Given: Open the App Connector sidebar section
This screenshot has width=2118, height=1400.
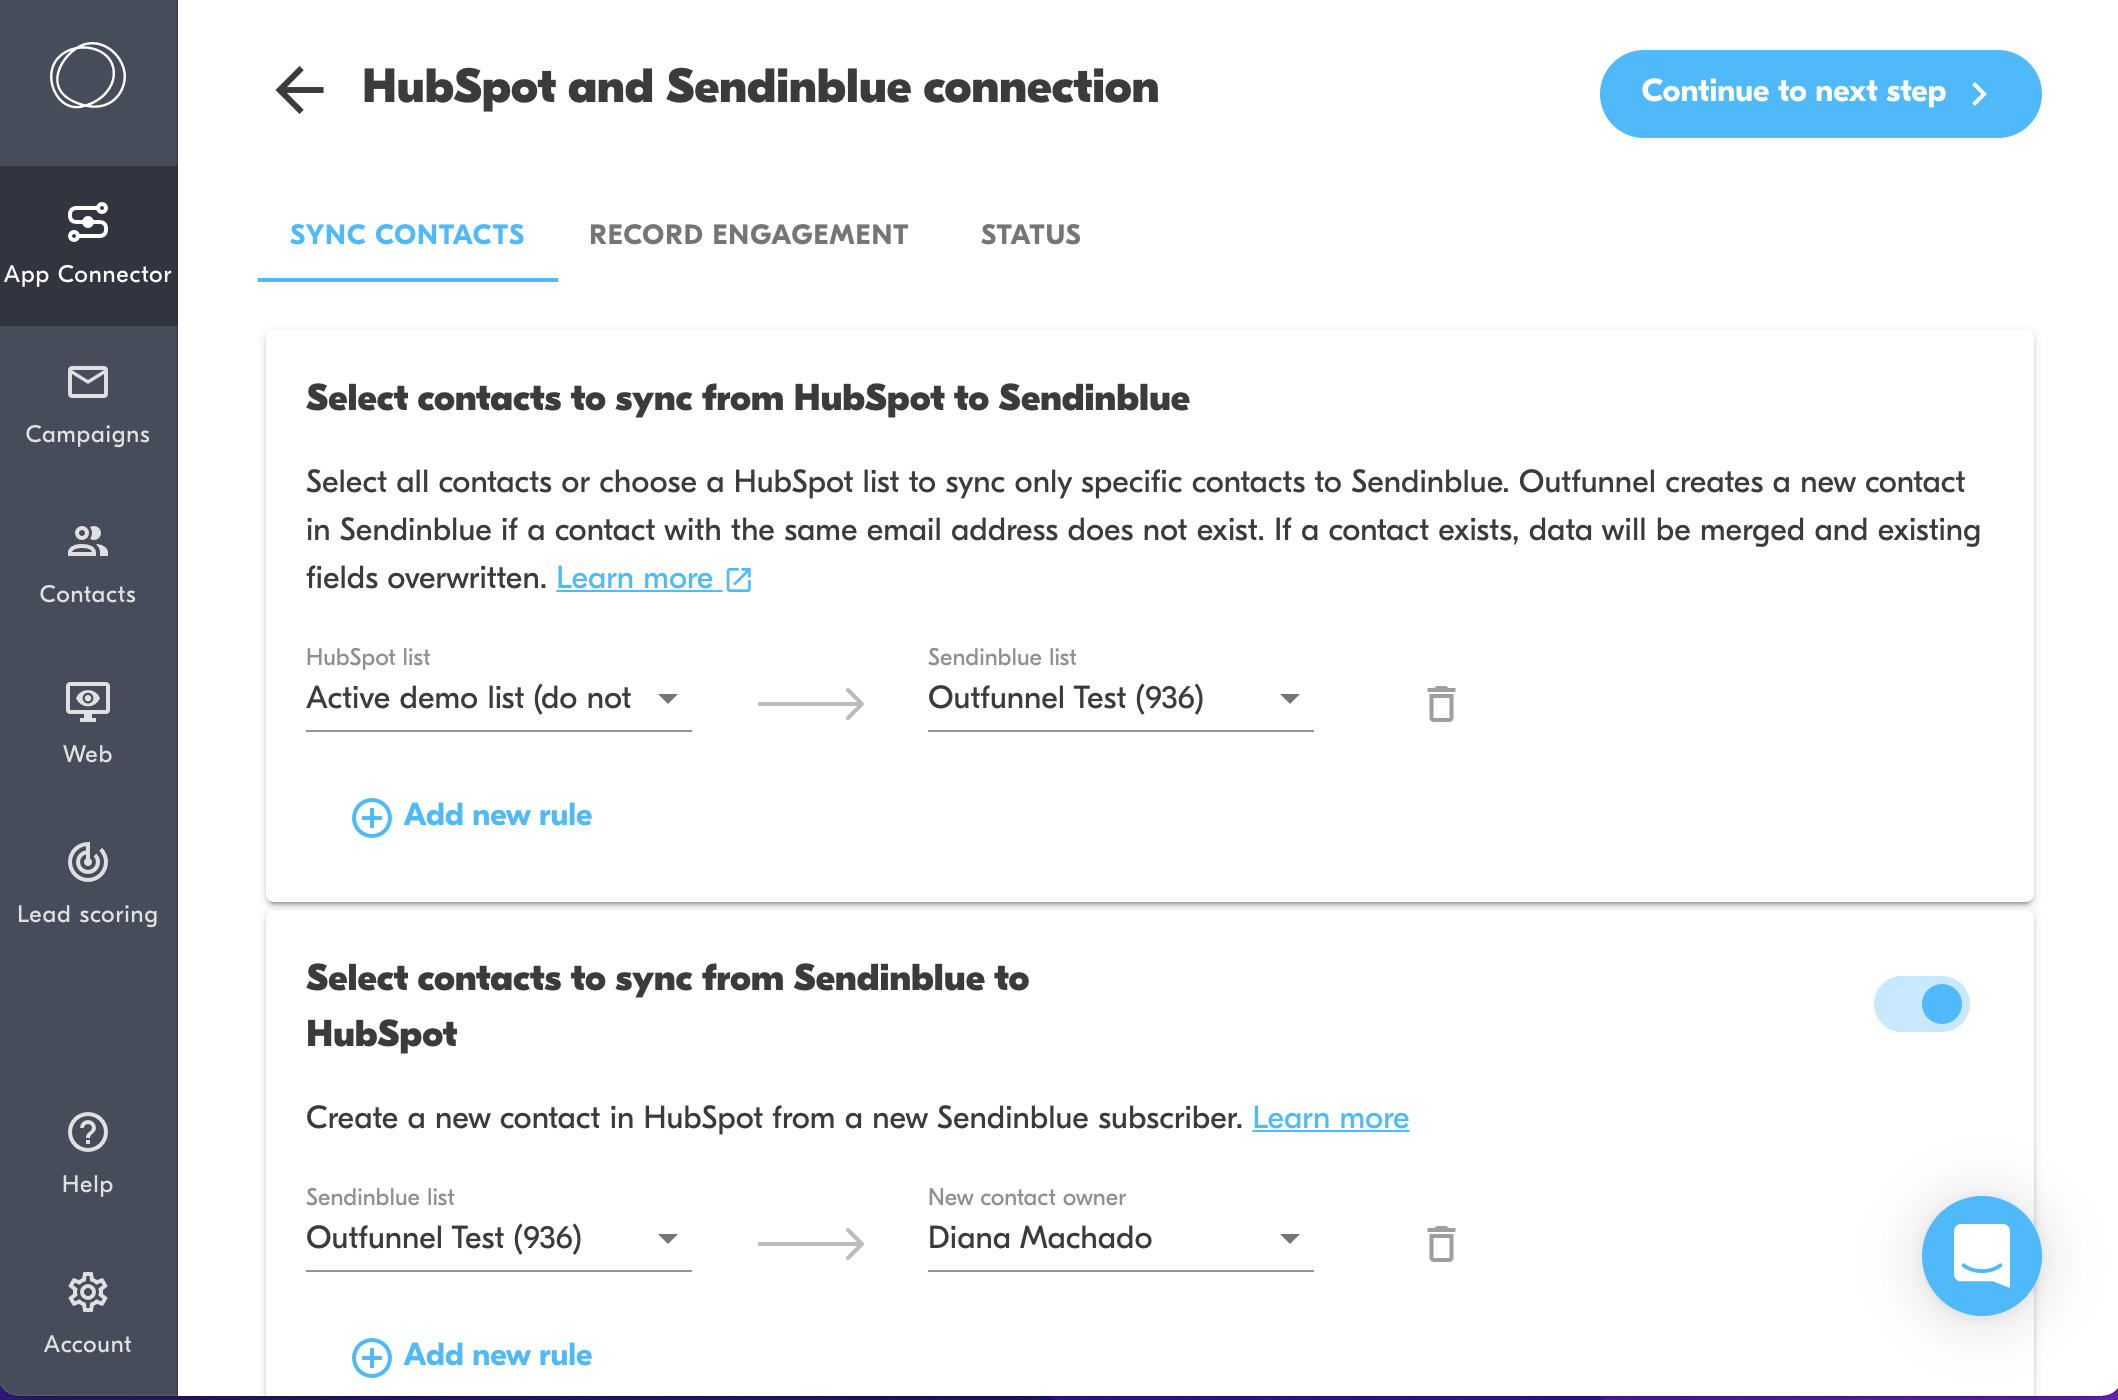Looking at the screenshot, I should [88, 245].
